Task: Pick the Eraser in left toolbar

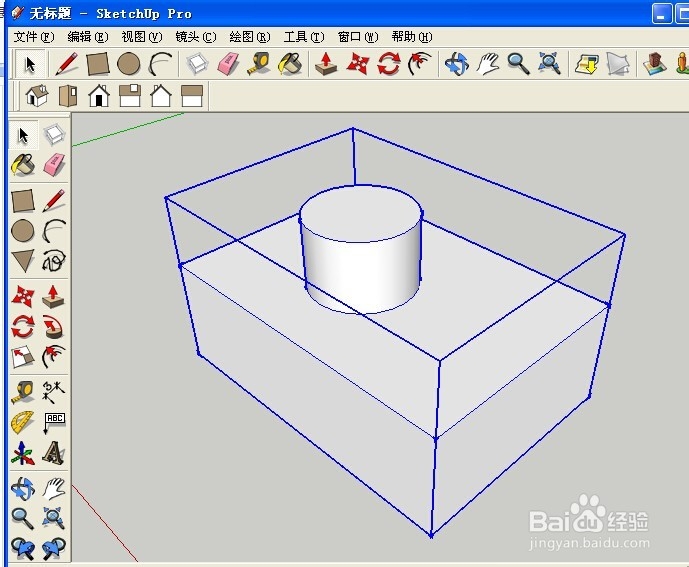Action: [x=54, y=165]
